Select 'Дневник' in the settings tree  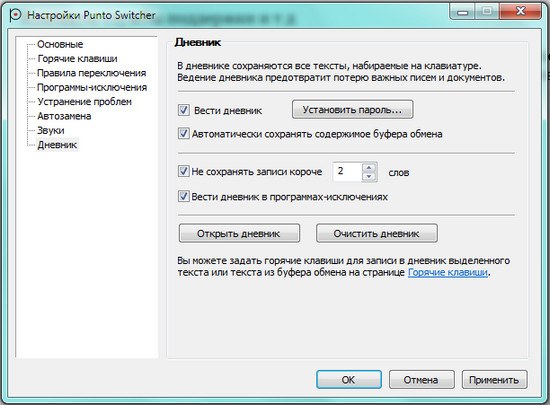tap(57, 145)
